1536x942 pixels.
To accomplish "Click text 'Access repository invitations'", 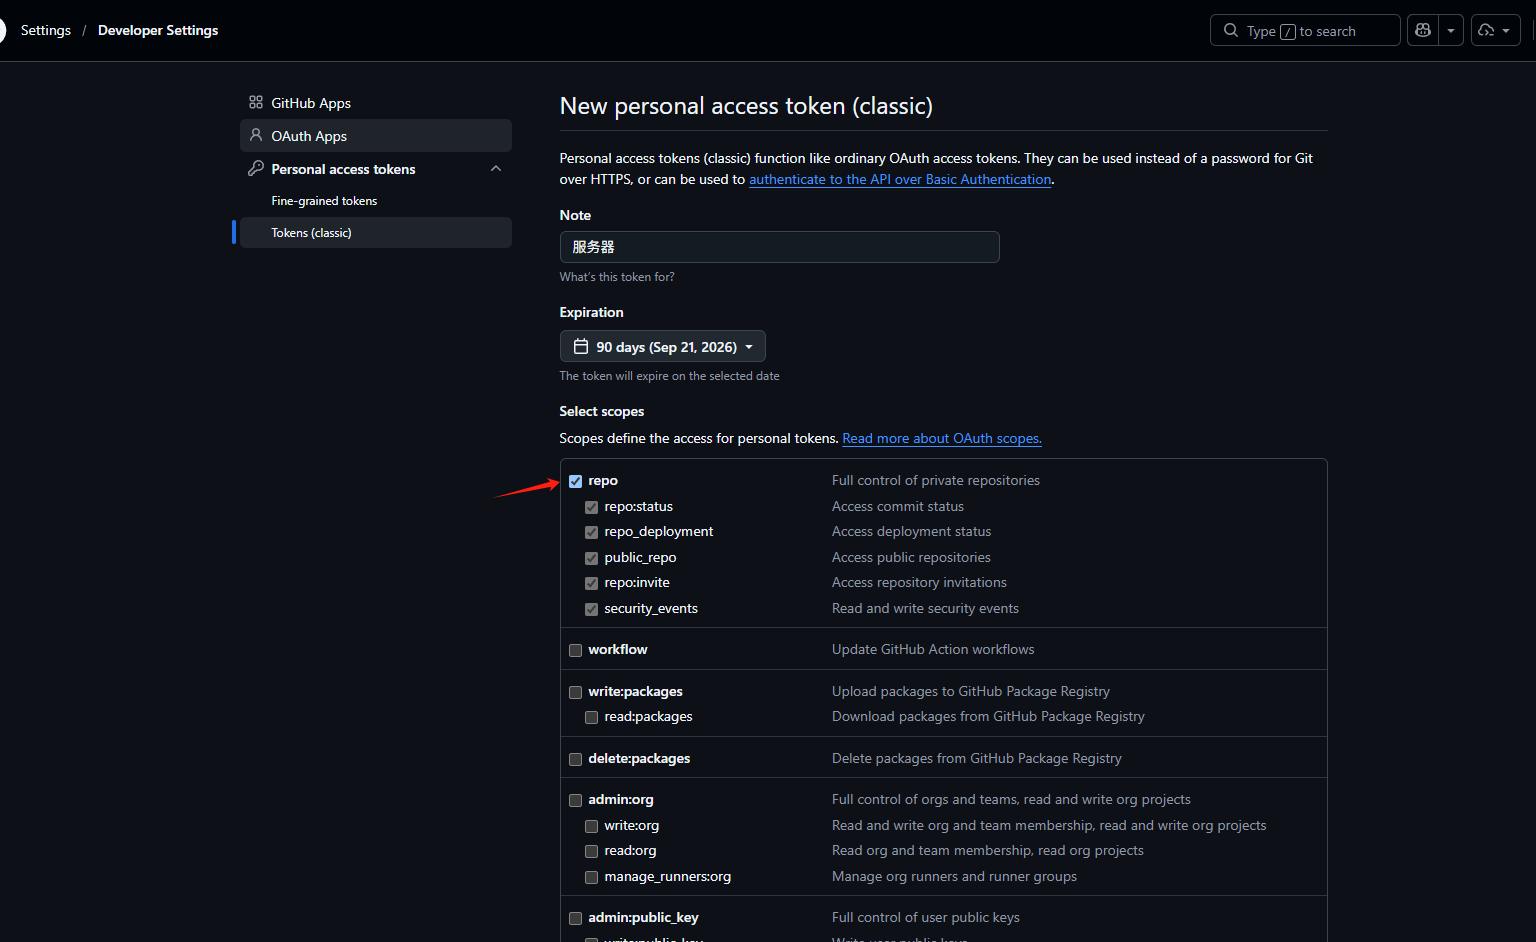I will [x=919, y=582].
